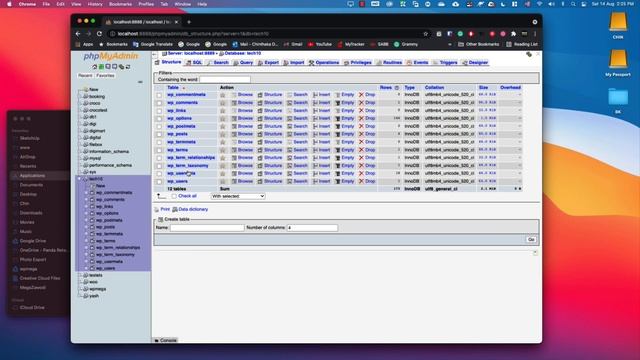Click favorite star for wp_commentmeta
Screen dimensions: 640x360
222,95
